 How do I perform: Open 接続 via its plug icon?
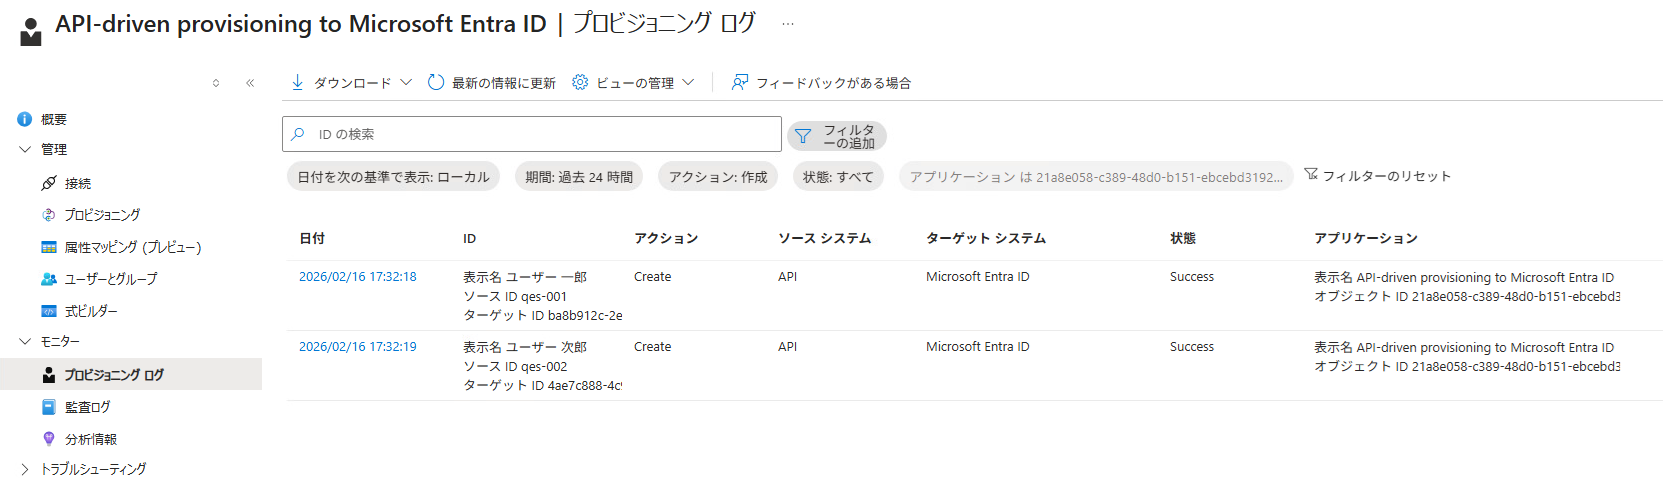pos(49,183)
